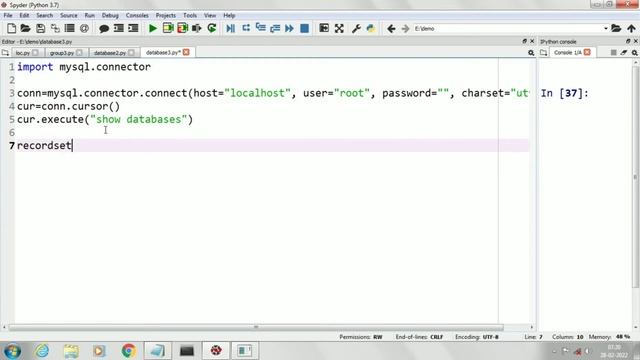Open the Edit menu
The width and height of the screenshot is (640, 360).
coord(24,16)
